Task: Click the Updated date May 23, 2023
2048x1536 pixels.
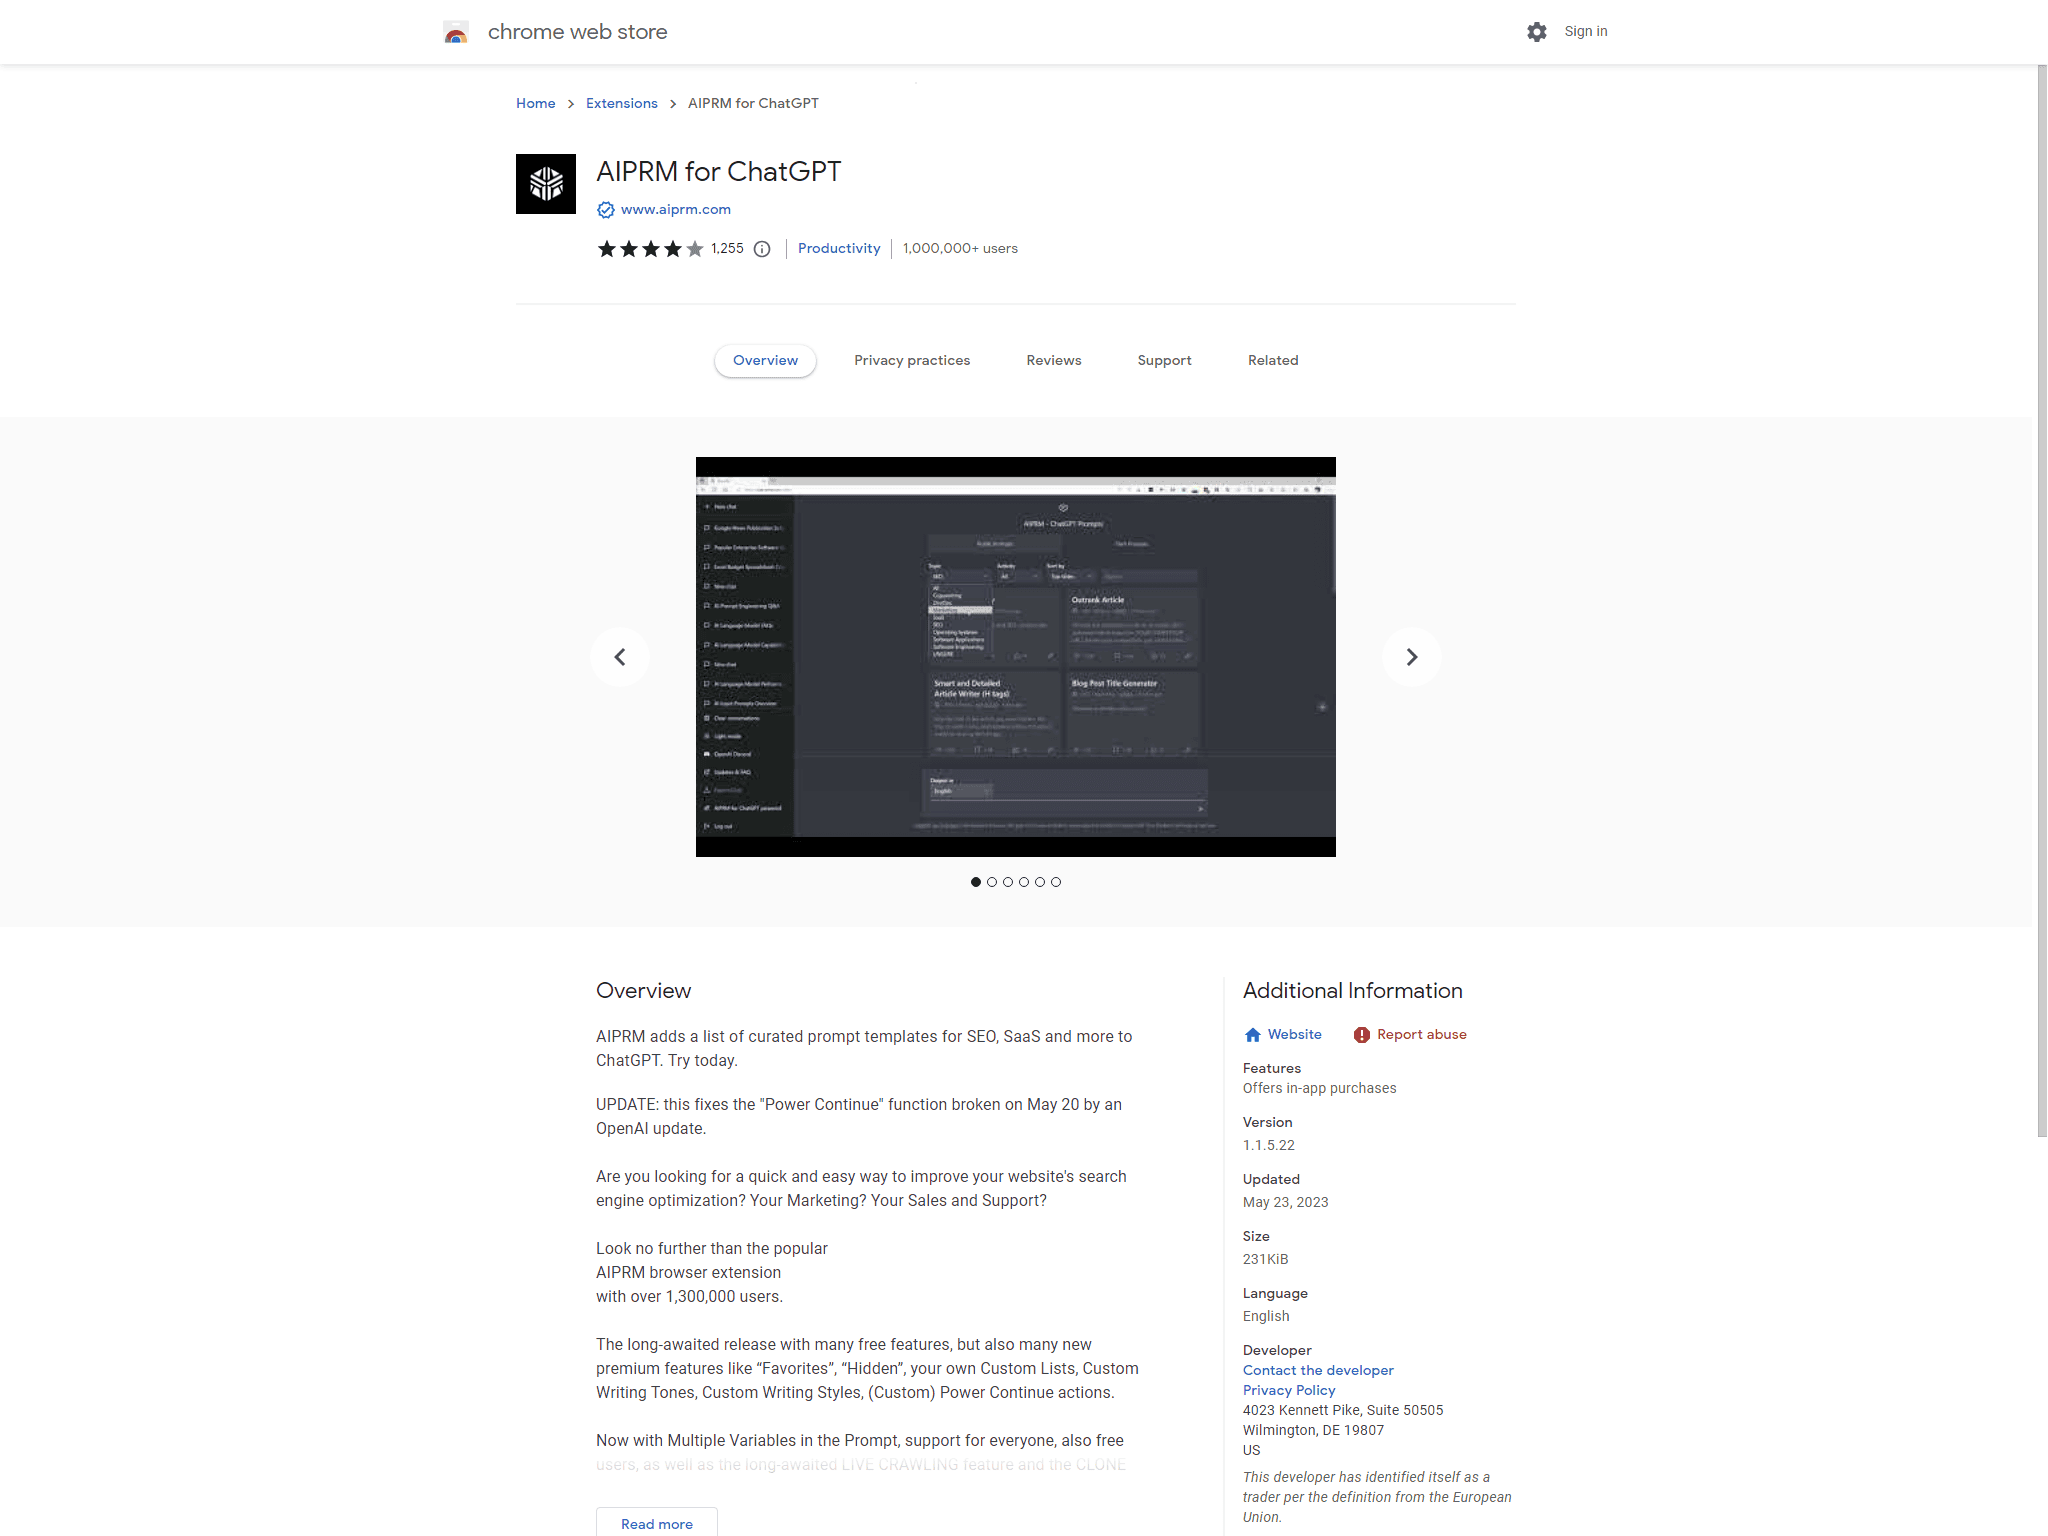Action: 1286,1203
